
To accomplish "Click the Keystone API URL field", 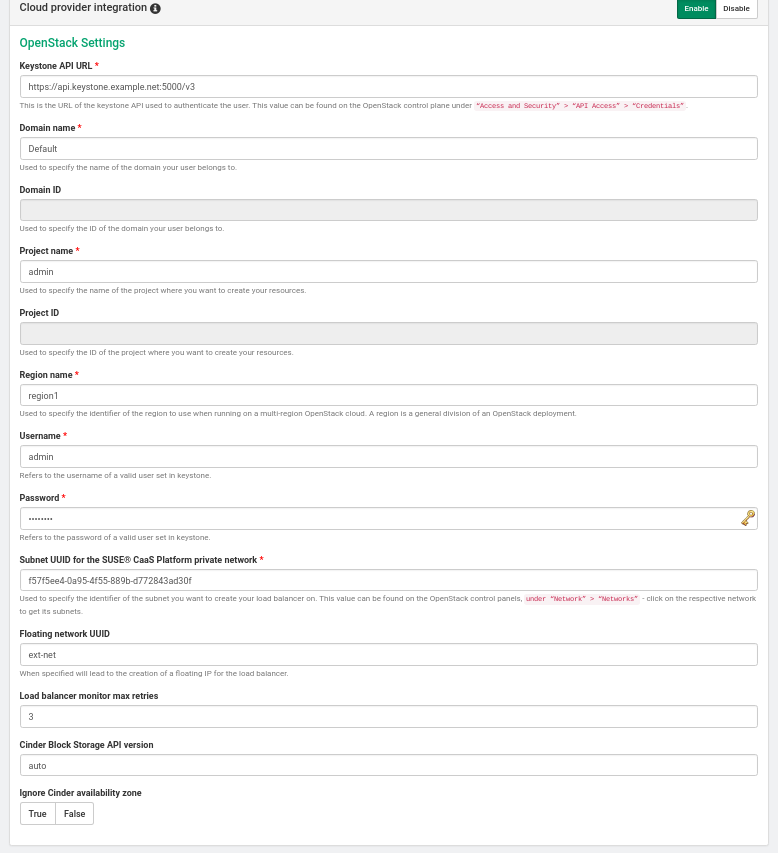I will tap(388, 87).
